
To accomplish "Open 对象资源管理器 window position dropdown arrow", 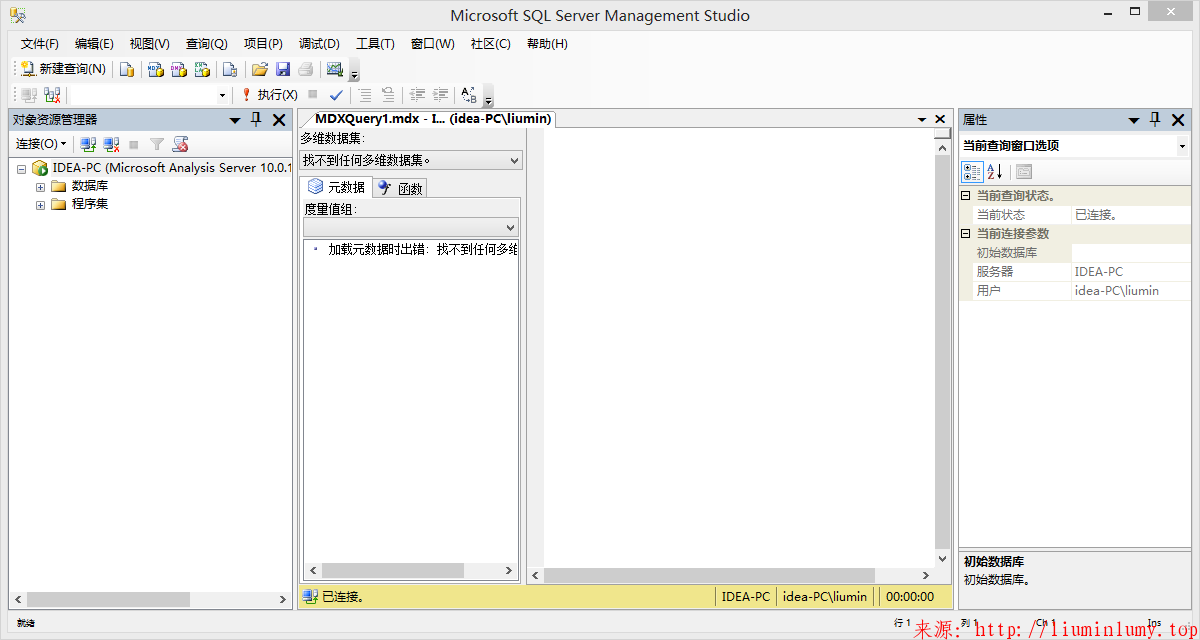I will click(235, 120).
